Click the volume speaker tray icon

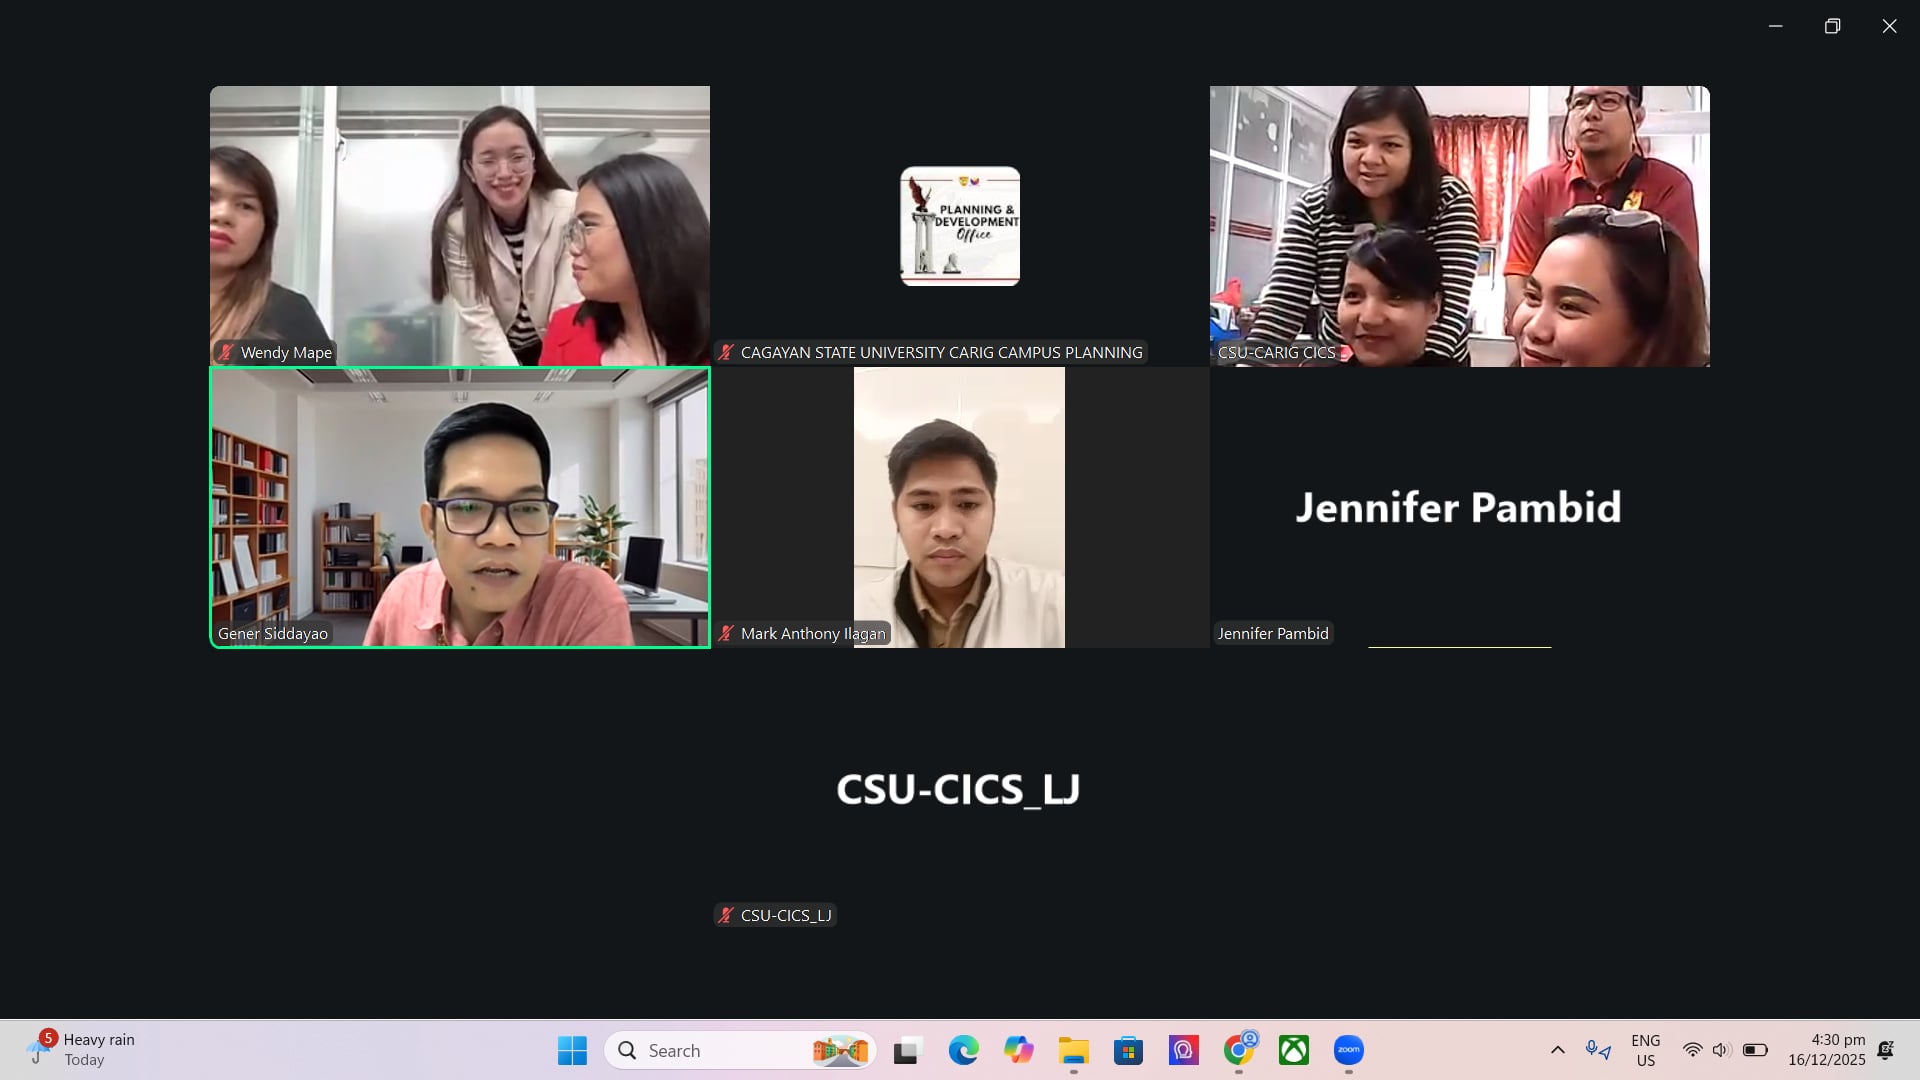pyautogui.click(x=1720, y=1050)
